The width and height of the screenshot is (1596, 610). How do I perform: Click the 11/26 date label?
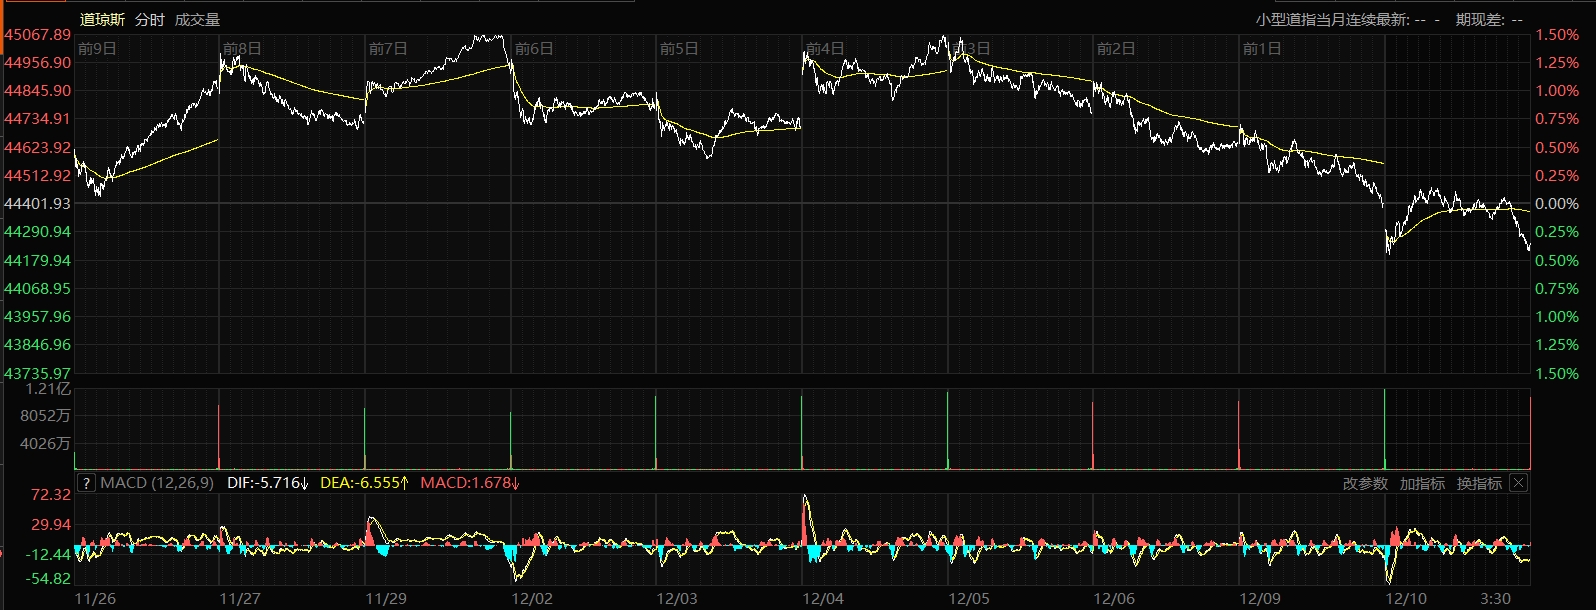95,598
